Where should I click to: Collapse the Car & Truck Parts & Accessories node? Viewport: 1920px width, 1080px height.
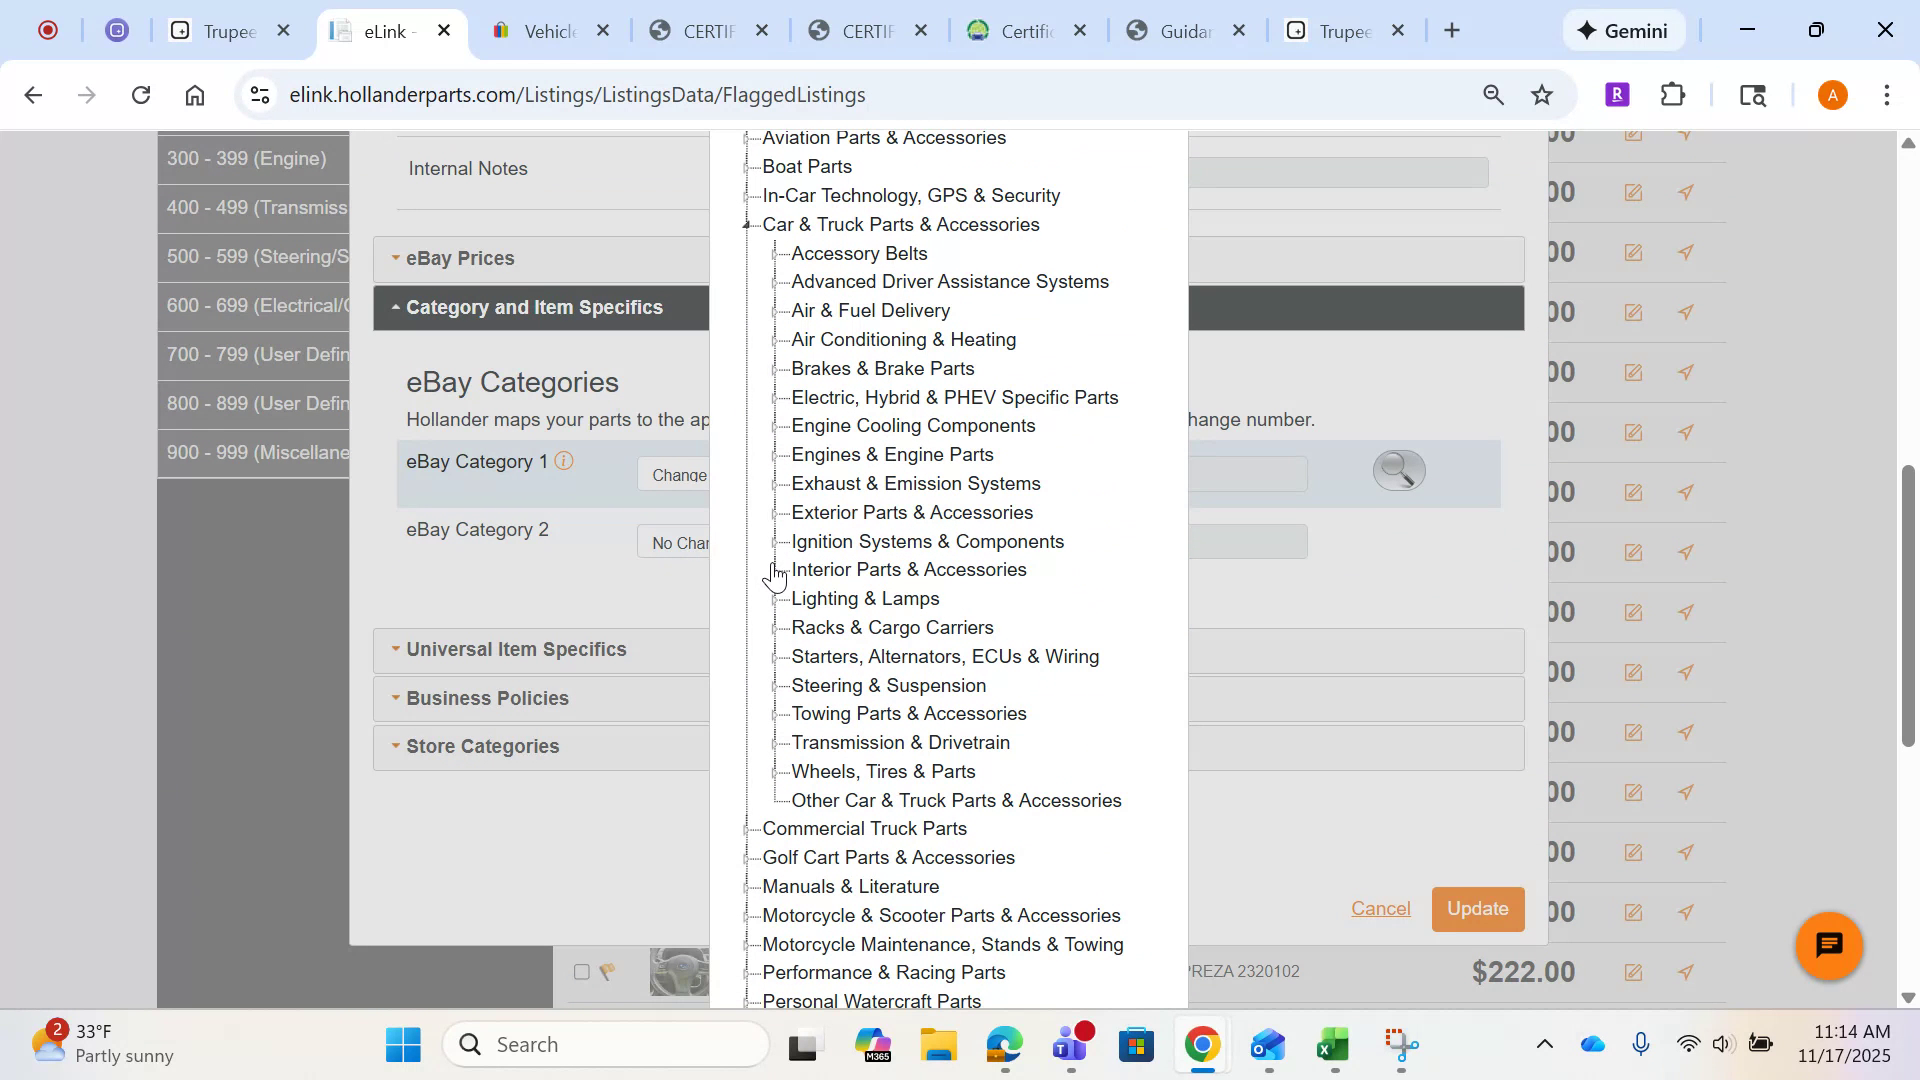click(x=747, y=224)
